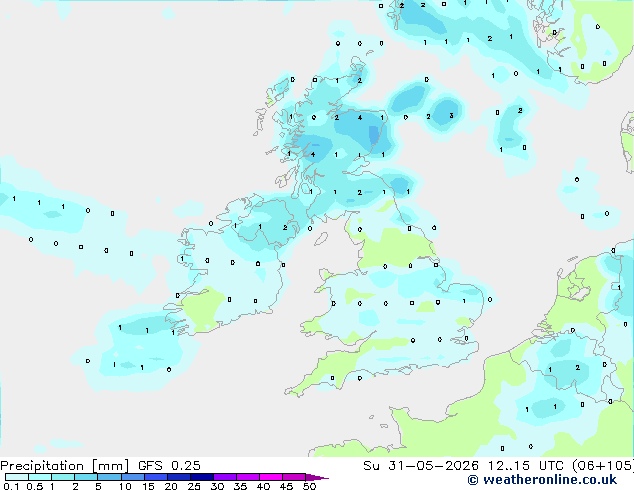Click the legend label '35'
Viewport: 634px width, 490px height.
[x=241, y=486]
